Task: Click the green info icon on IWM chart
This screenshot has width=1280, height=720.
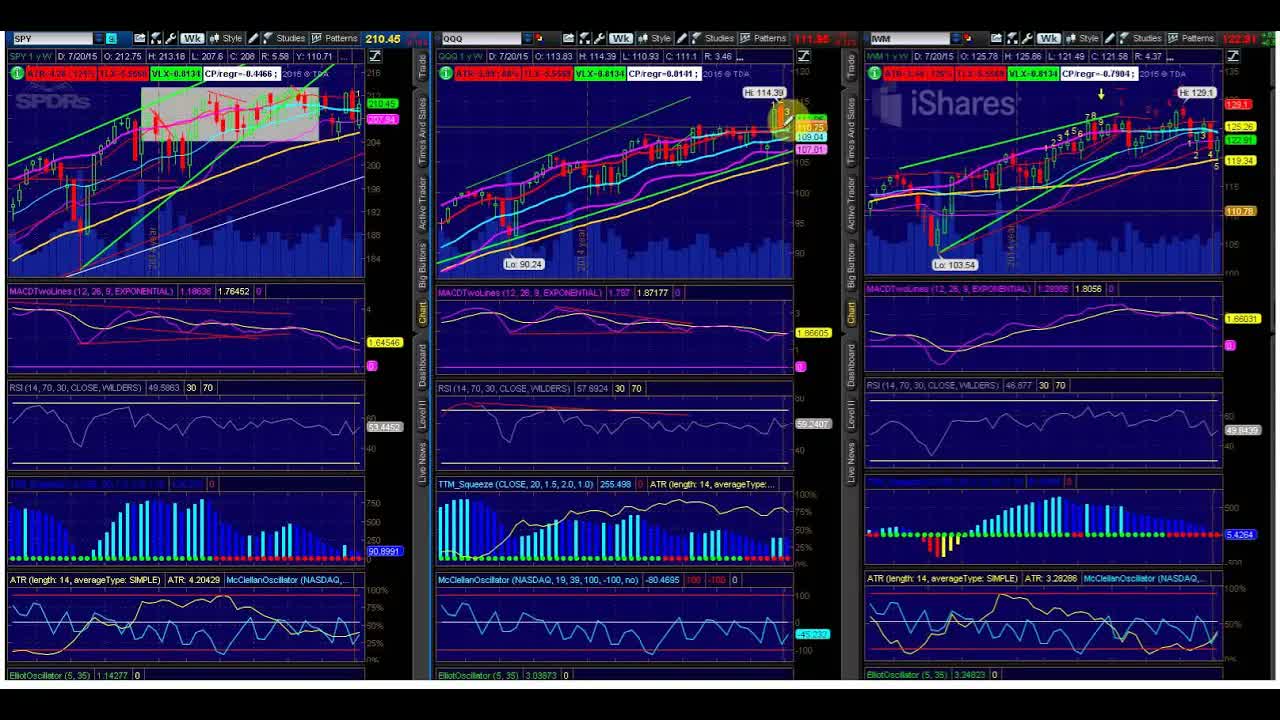Action: (x=874, y=73)
